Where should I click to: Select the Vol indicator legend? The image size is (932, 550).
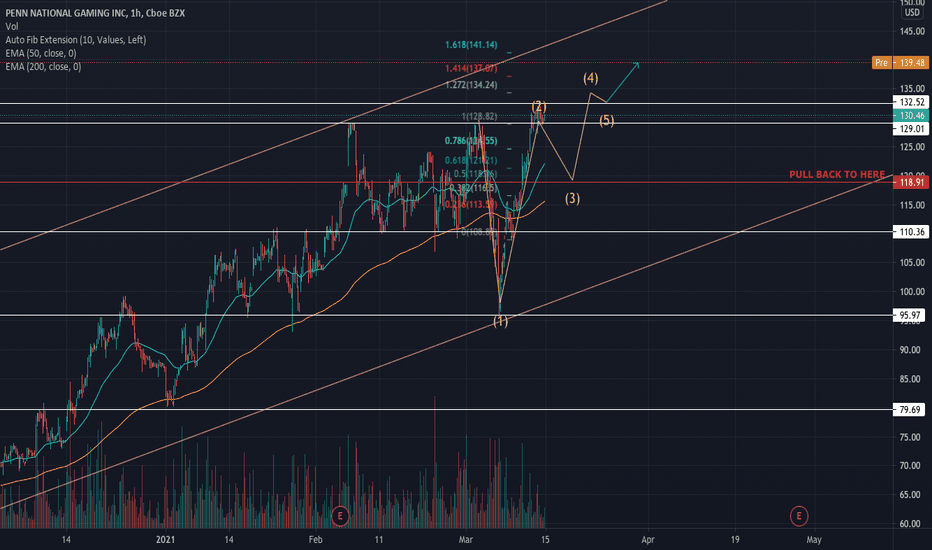tap(12, 26)
